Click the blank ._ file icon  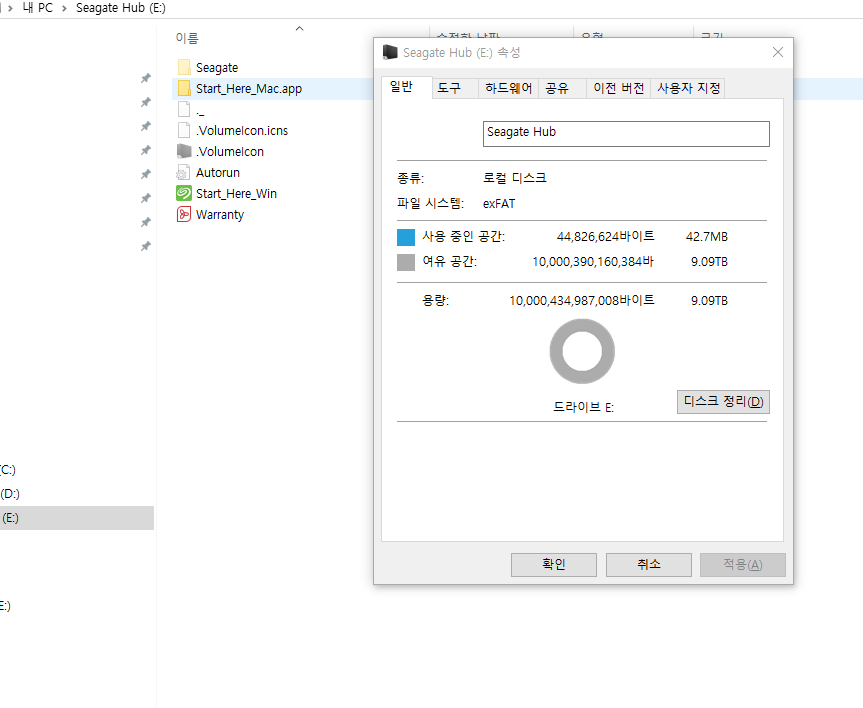pyautogui.click(x=184, y=109)
